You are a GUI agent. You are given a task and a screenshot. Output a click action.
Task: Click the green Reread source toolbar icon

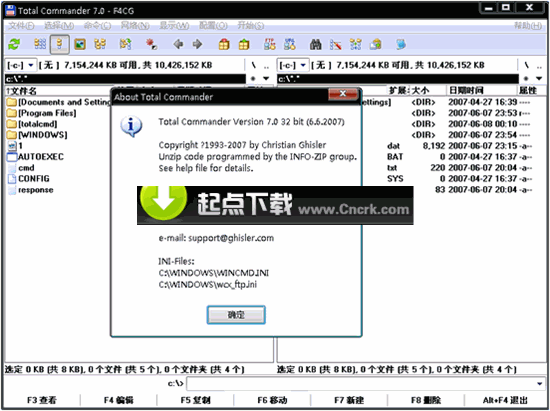click(14, 44)
